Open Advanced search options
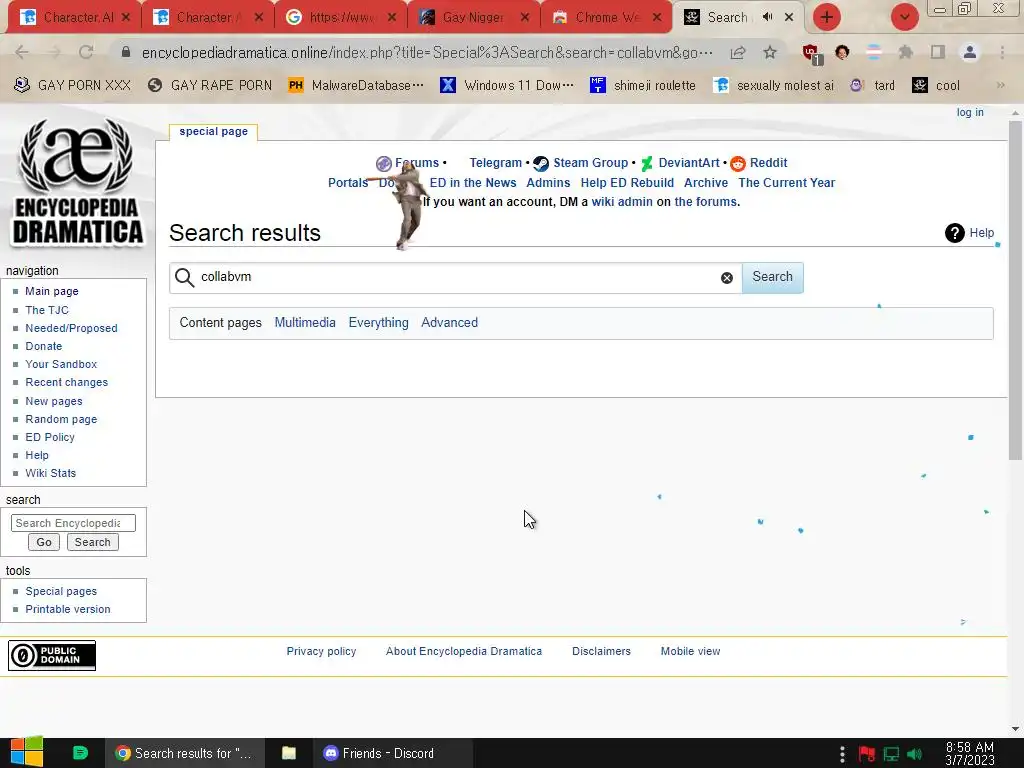The width and height of the screenshot is (1024, 768). tap(449, 323)
